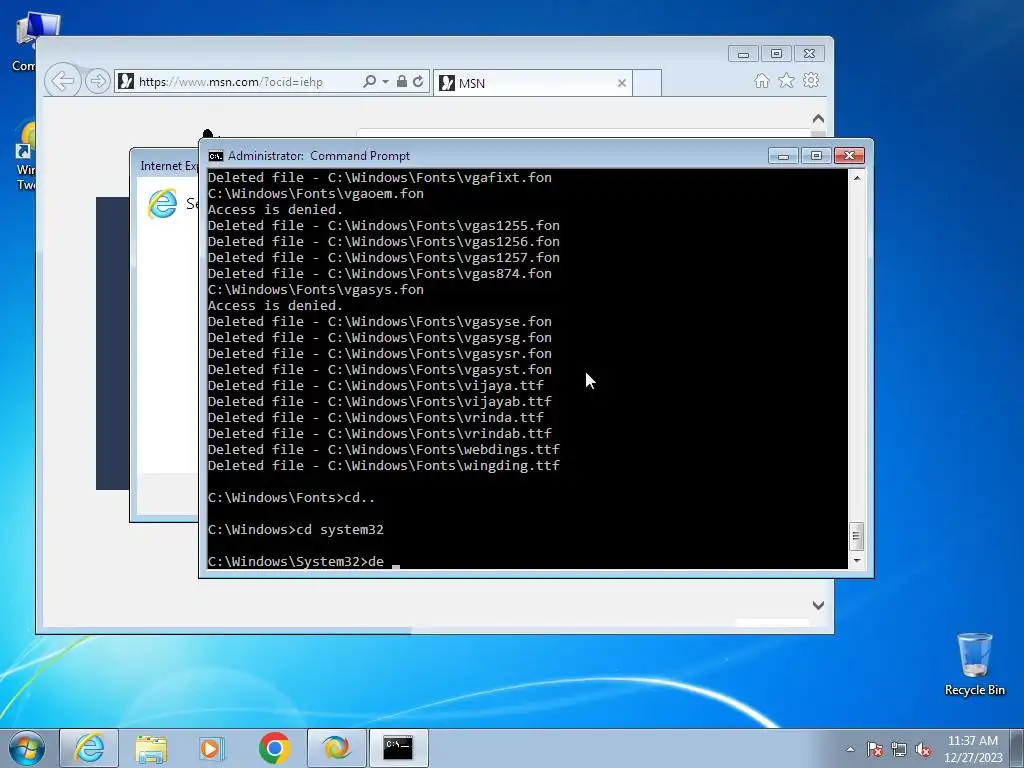Screen dimensions: 1024x768
Task: Close the Internet Explorer window
Action: 809,54
